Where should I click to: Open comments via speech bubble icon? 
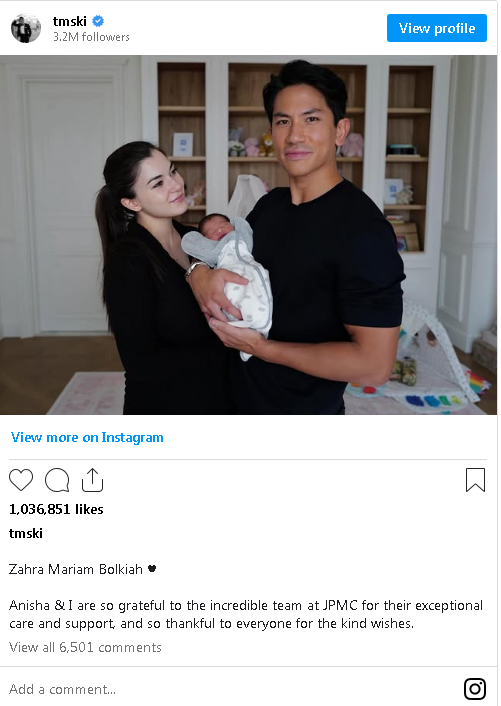coord(57,480)
